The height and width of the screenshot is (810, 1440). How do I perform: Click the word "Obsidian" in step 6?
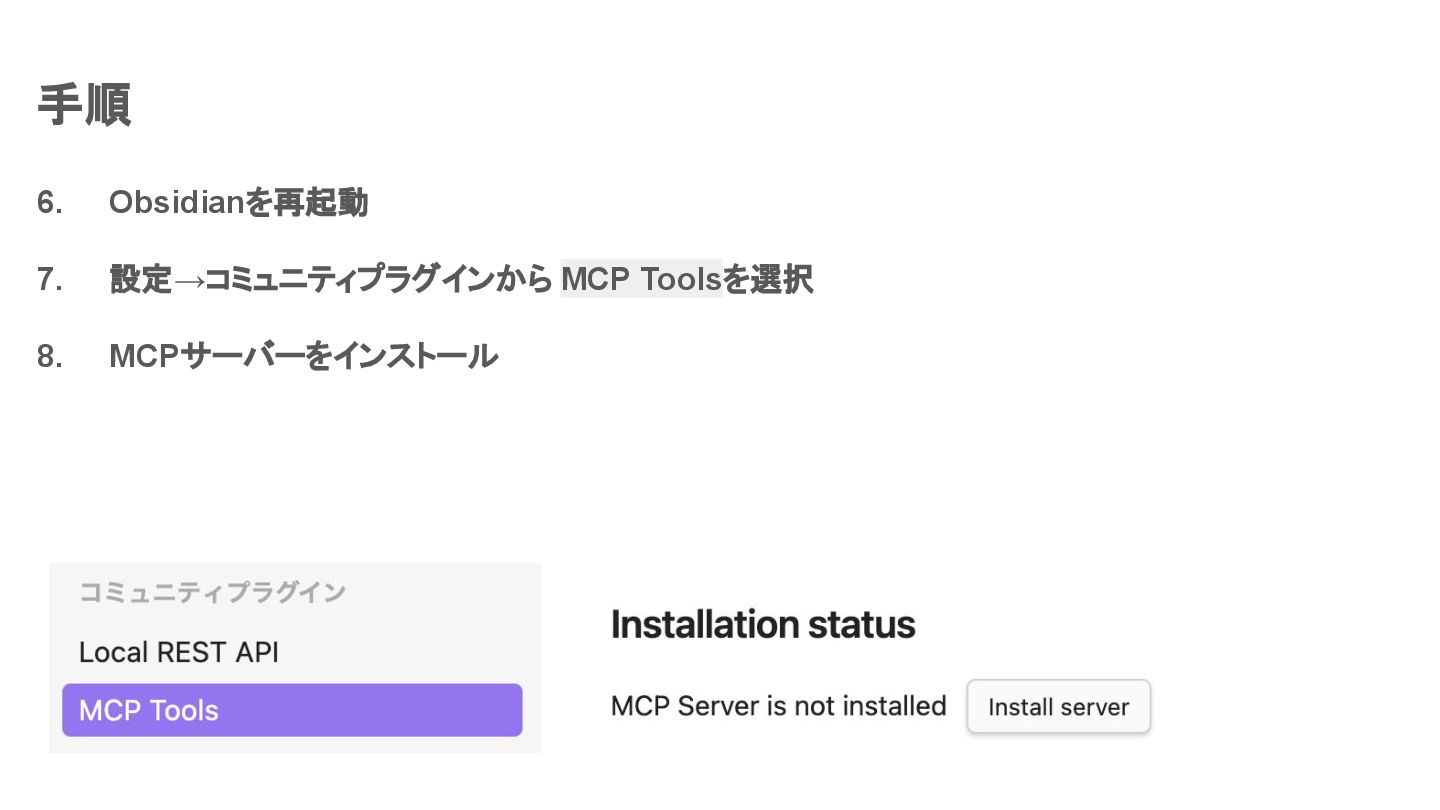[176, 202]
